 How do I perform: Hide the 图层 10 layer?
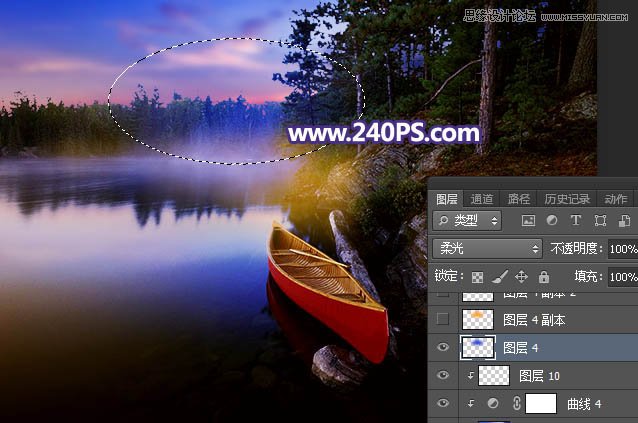point(443,375)
